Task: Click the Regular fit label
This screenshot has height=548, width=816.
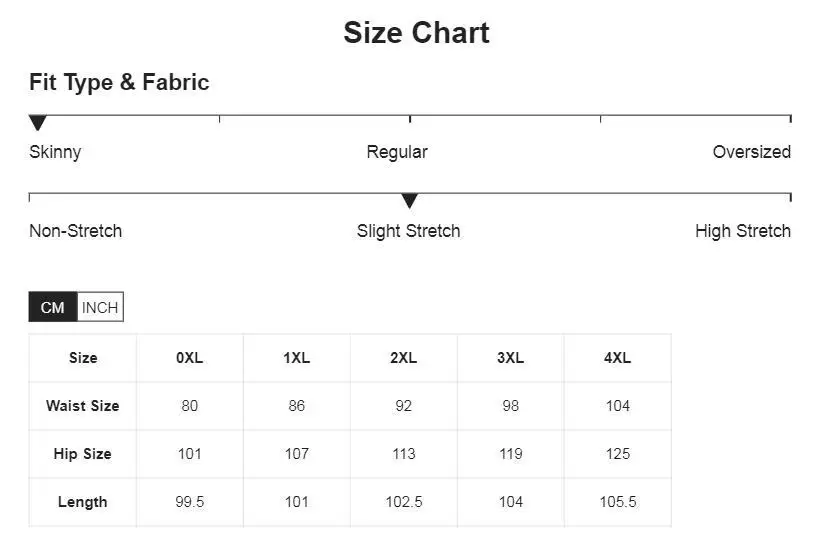Action: pos(397,152)
